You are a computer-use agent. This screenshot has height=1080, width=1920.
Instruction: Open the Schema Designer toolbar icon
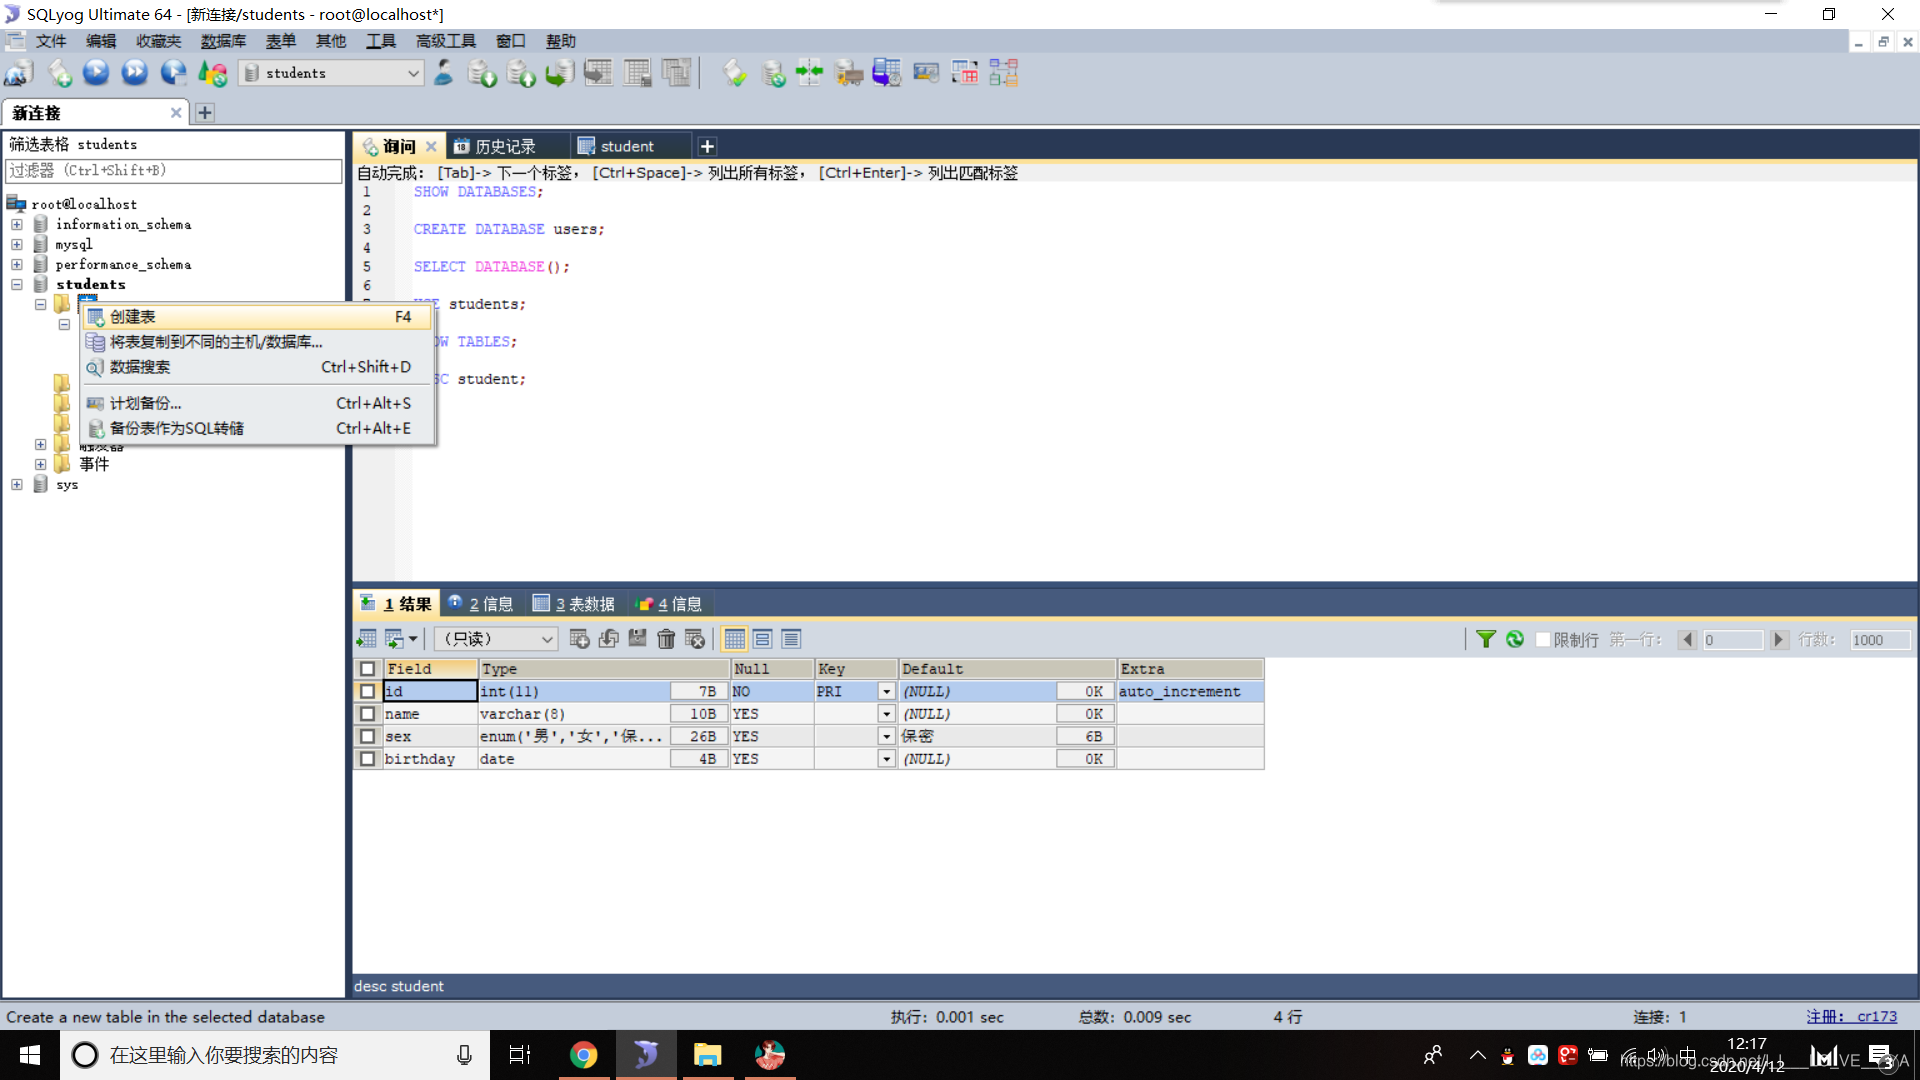point(1003,73)
